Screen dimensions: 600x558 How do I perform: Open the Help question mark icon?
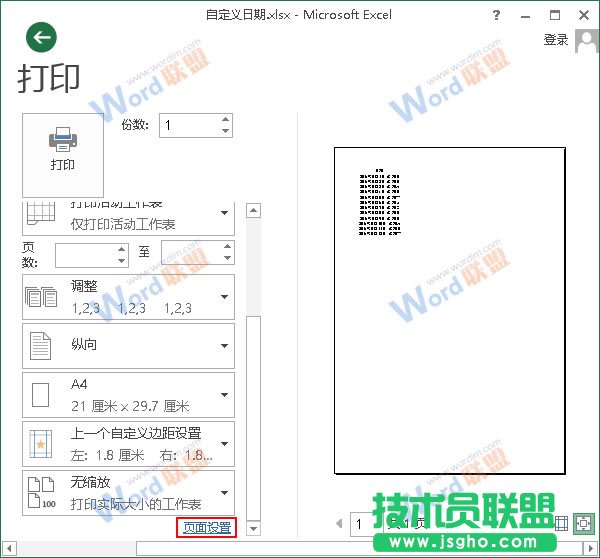coord(496,15)
